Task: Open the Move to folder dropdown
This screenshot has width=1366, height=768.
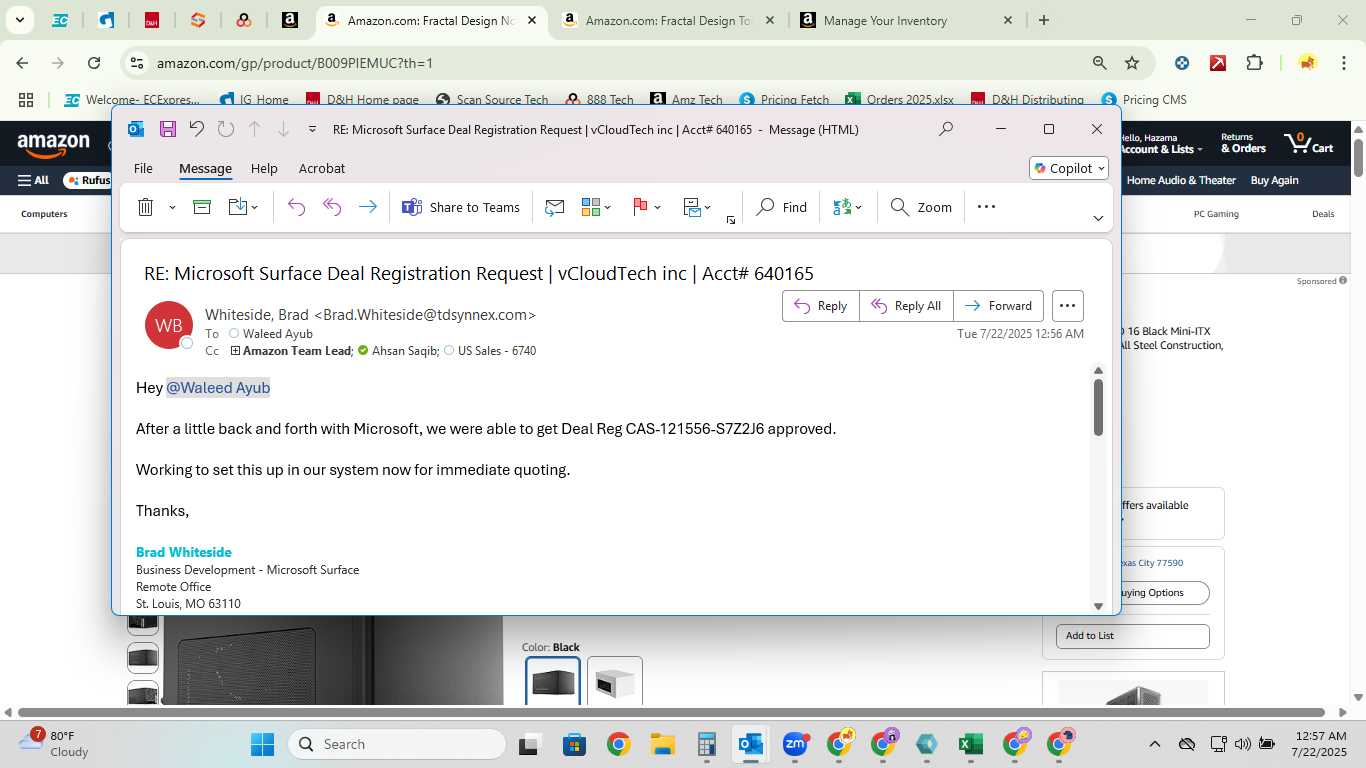Action: (243, 207)
